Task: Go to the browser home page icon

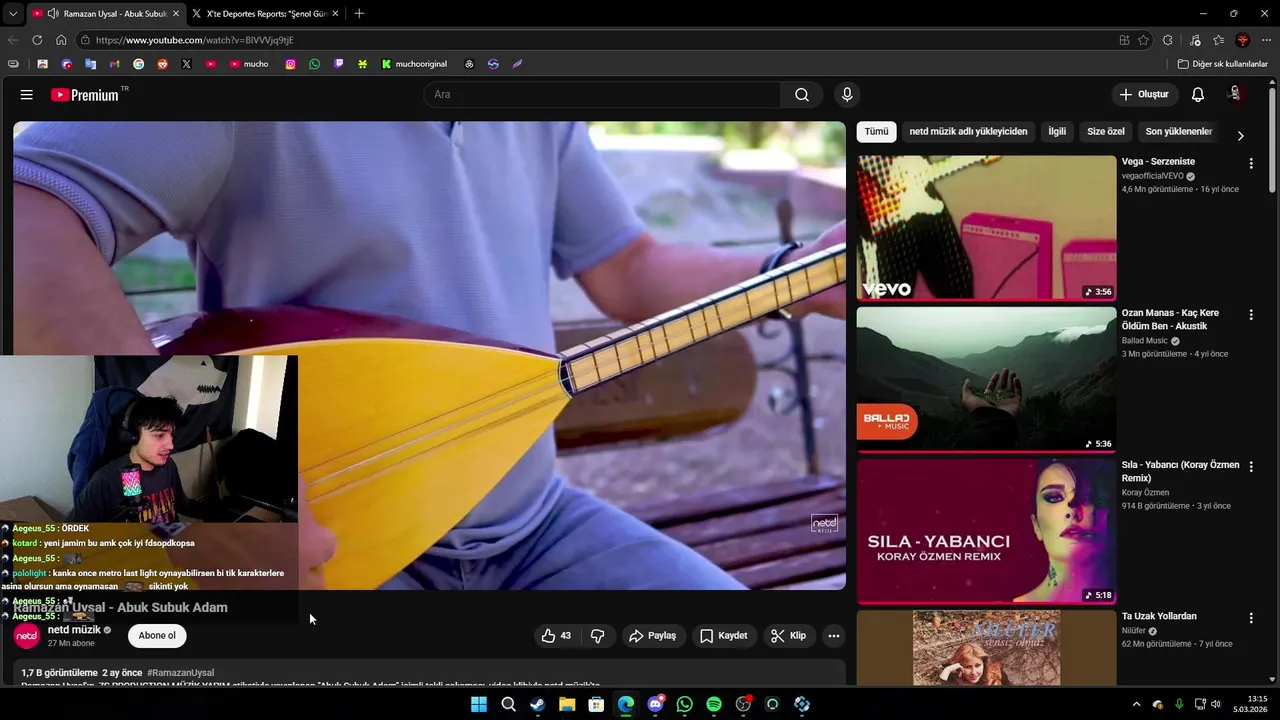Action: point(61,40)
